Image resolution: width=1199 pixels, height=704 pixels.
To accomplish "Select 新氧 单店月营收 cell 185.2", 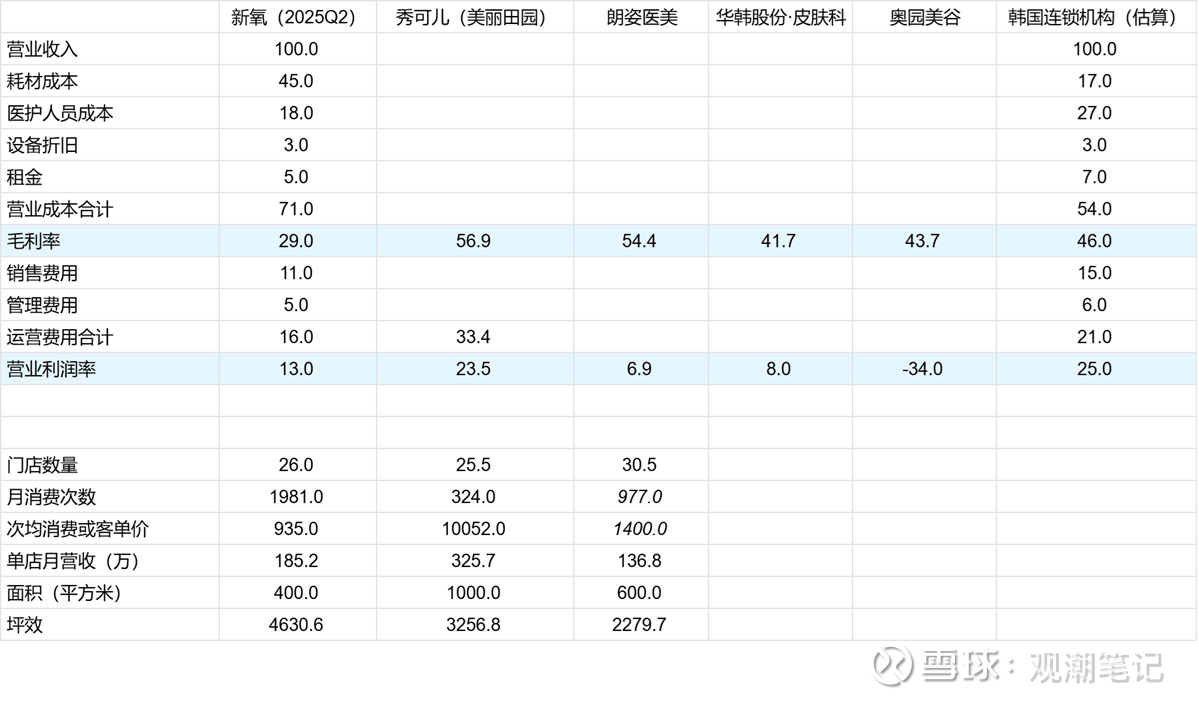I will [x=296, y=561].
